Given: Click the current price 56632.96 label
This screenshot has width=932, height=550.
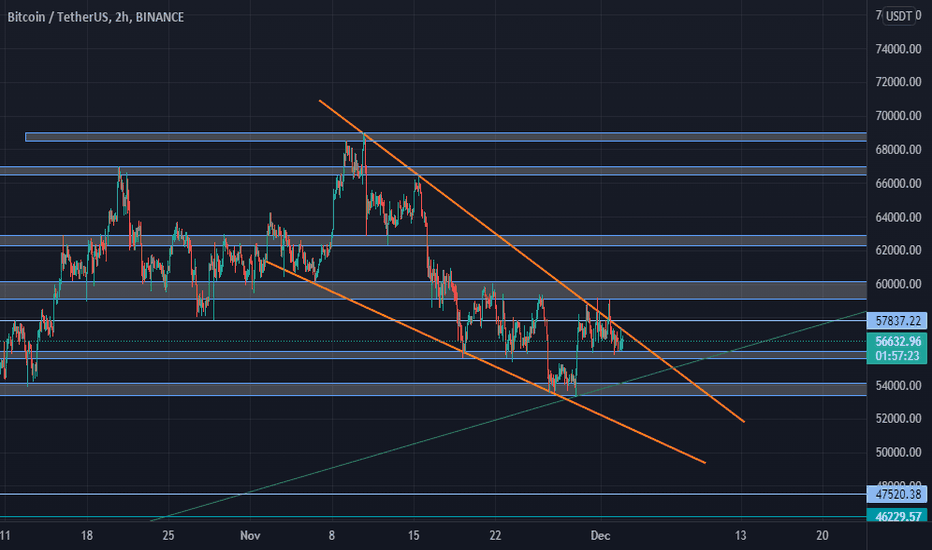Looking at the screenshot, I should [x=898, y=341].
